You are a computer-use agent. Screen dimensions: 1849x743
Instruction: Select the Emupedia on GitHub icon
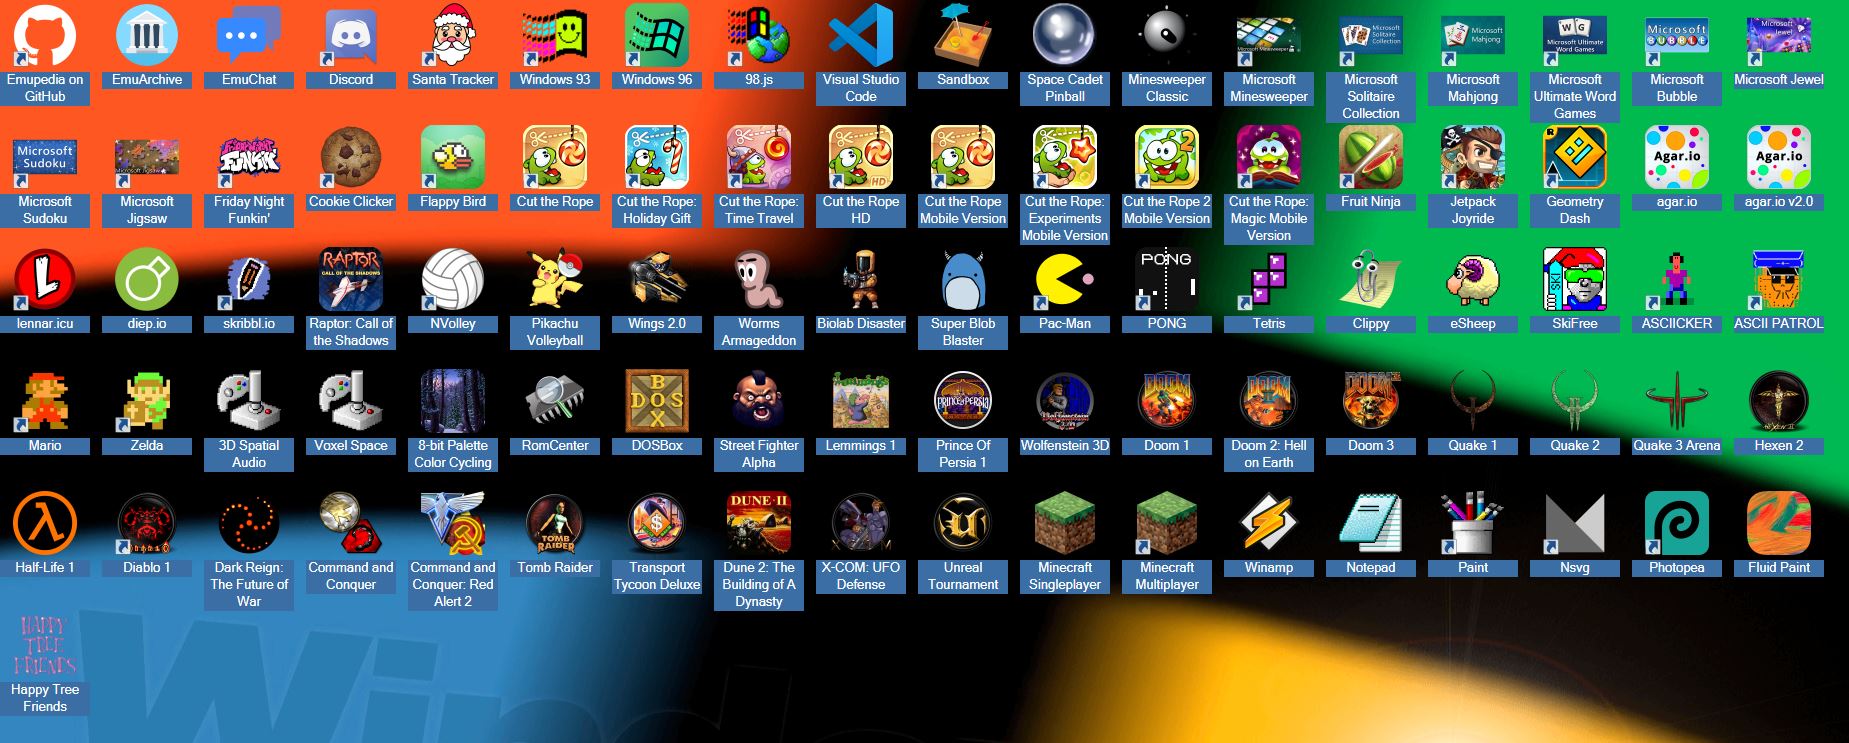(45, 36)
